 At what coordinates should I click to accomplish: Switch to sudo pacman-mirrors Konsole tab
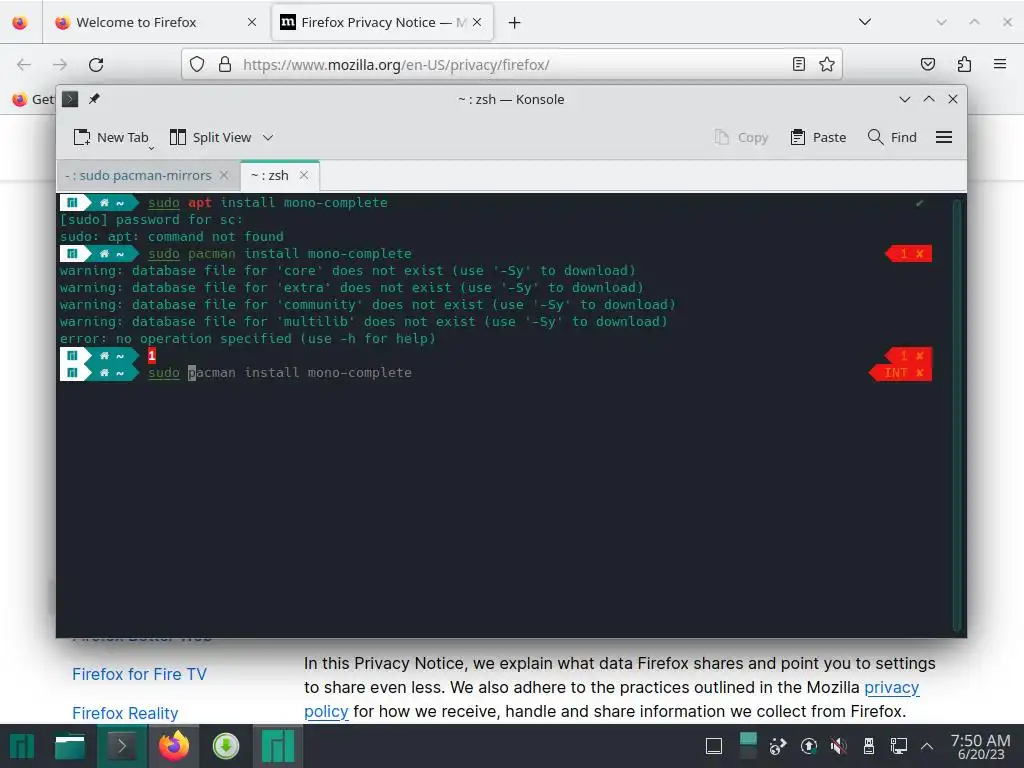click(138, 176)
